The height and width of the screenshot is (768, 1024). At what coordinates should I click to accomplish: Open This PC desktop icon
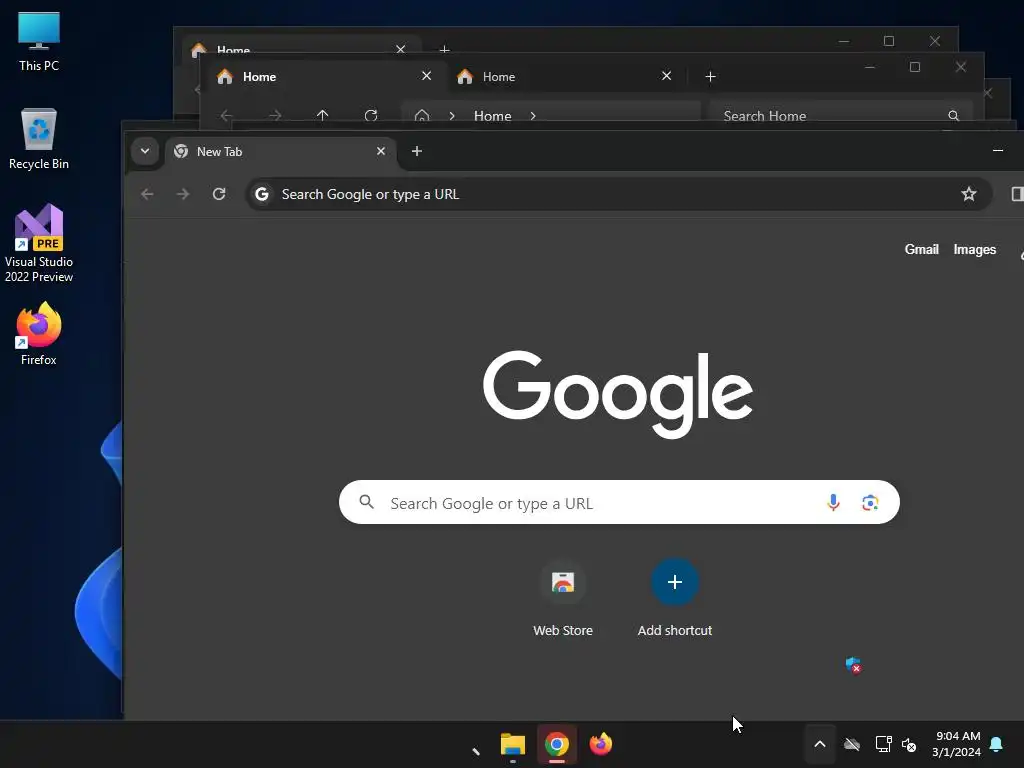point(39,41)
